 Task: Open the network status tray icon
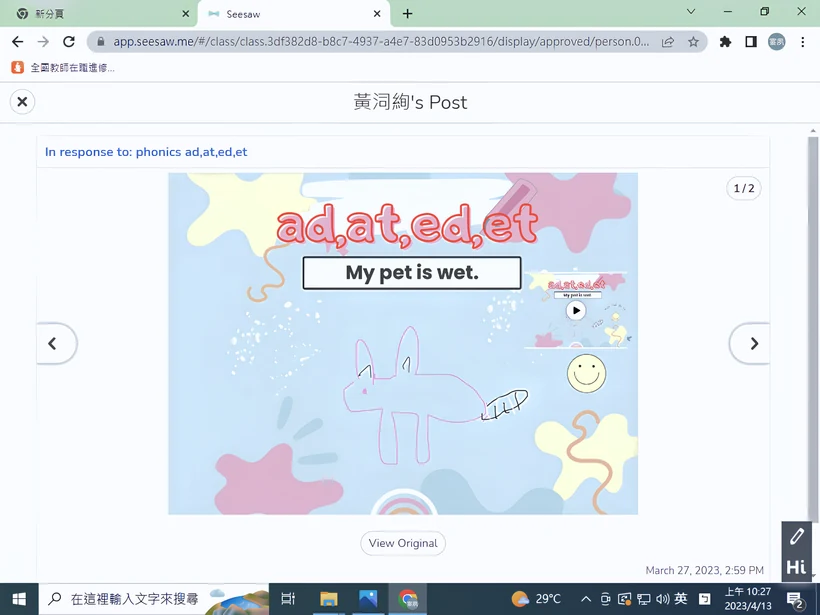click(643, 599)
